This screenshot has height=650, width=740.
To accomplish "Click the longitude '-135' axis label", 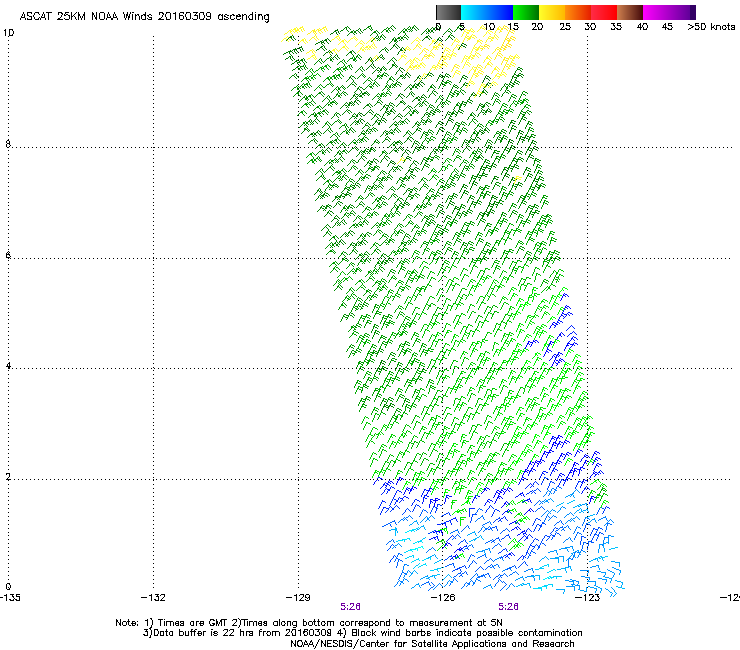I will 10,598.
